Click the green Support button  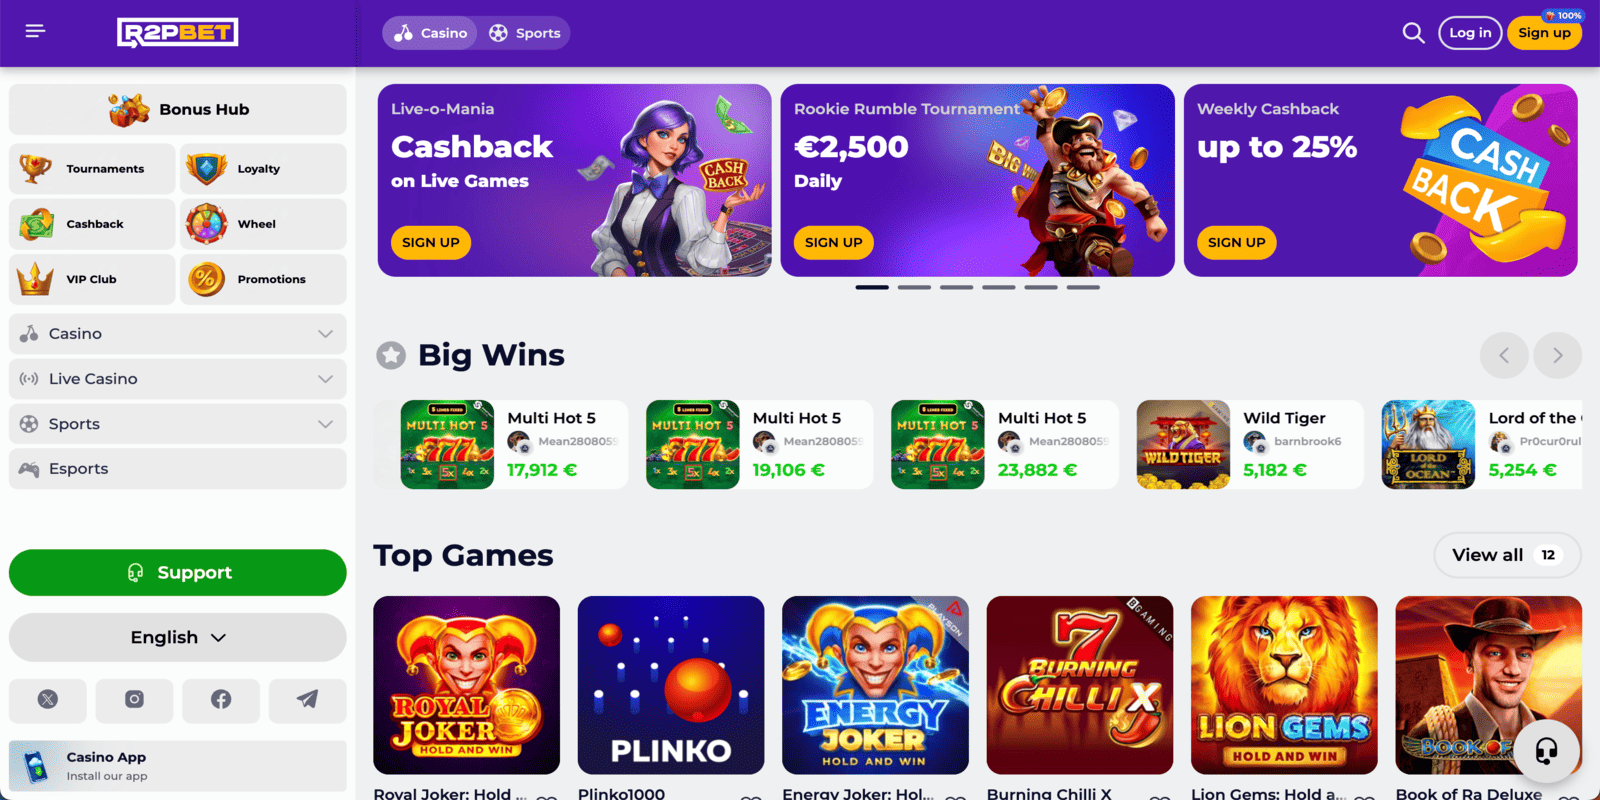pos(178,573)
